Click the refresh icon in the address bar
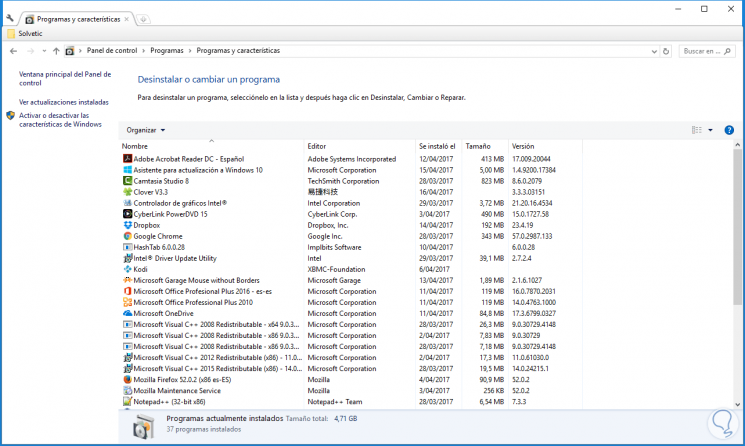745x446 pixels. click(x=666, y=51)
